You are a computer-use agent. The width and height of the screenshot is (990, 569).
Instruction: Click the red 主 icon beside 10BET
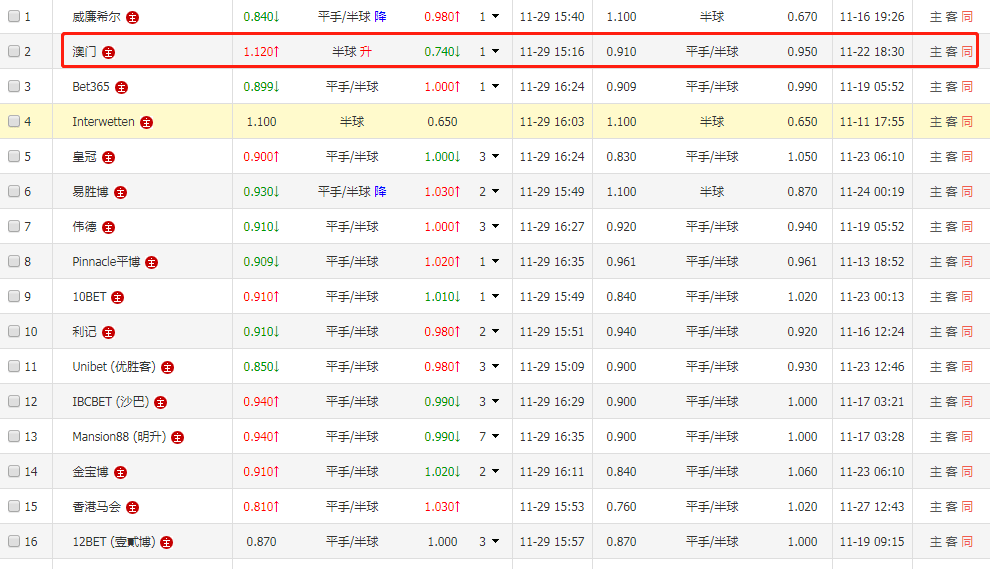117,297
